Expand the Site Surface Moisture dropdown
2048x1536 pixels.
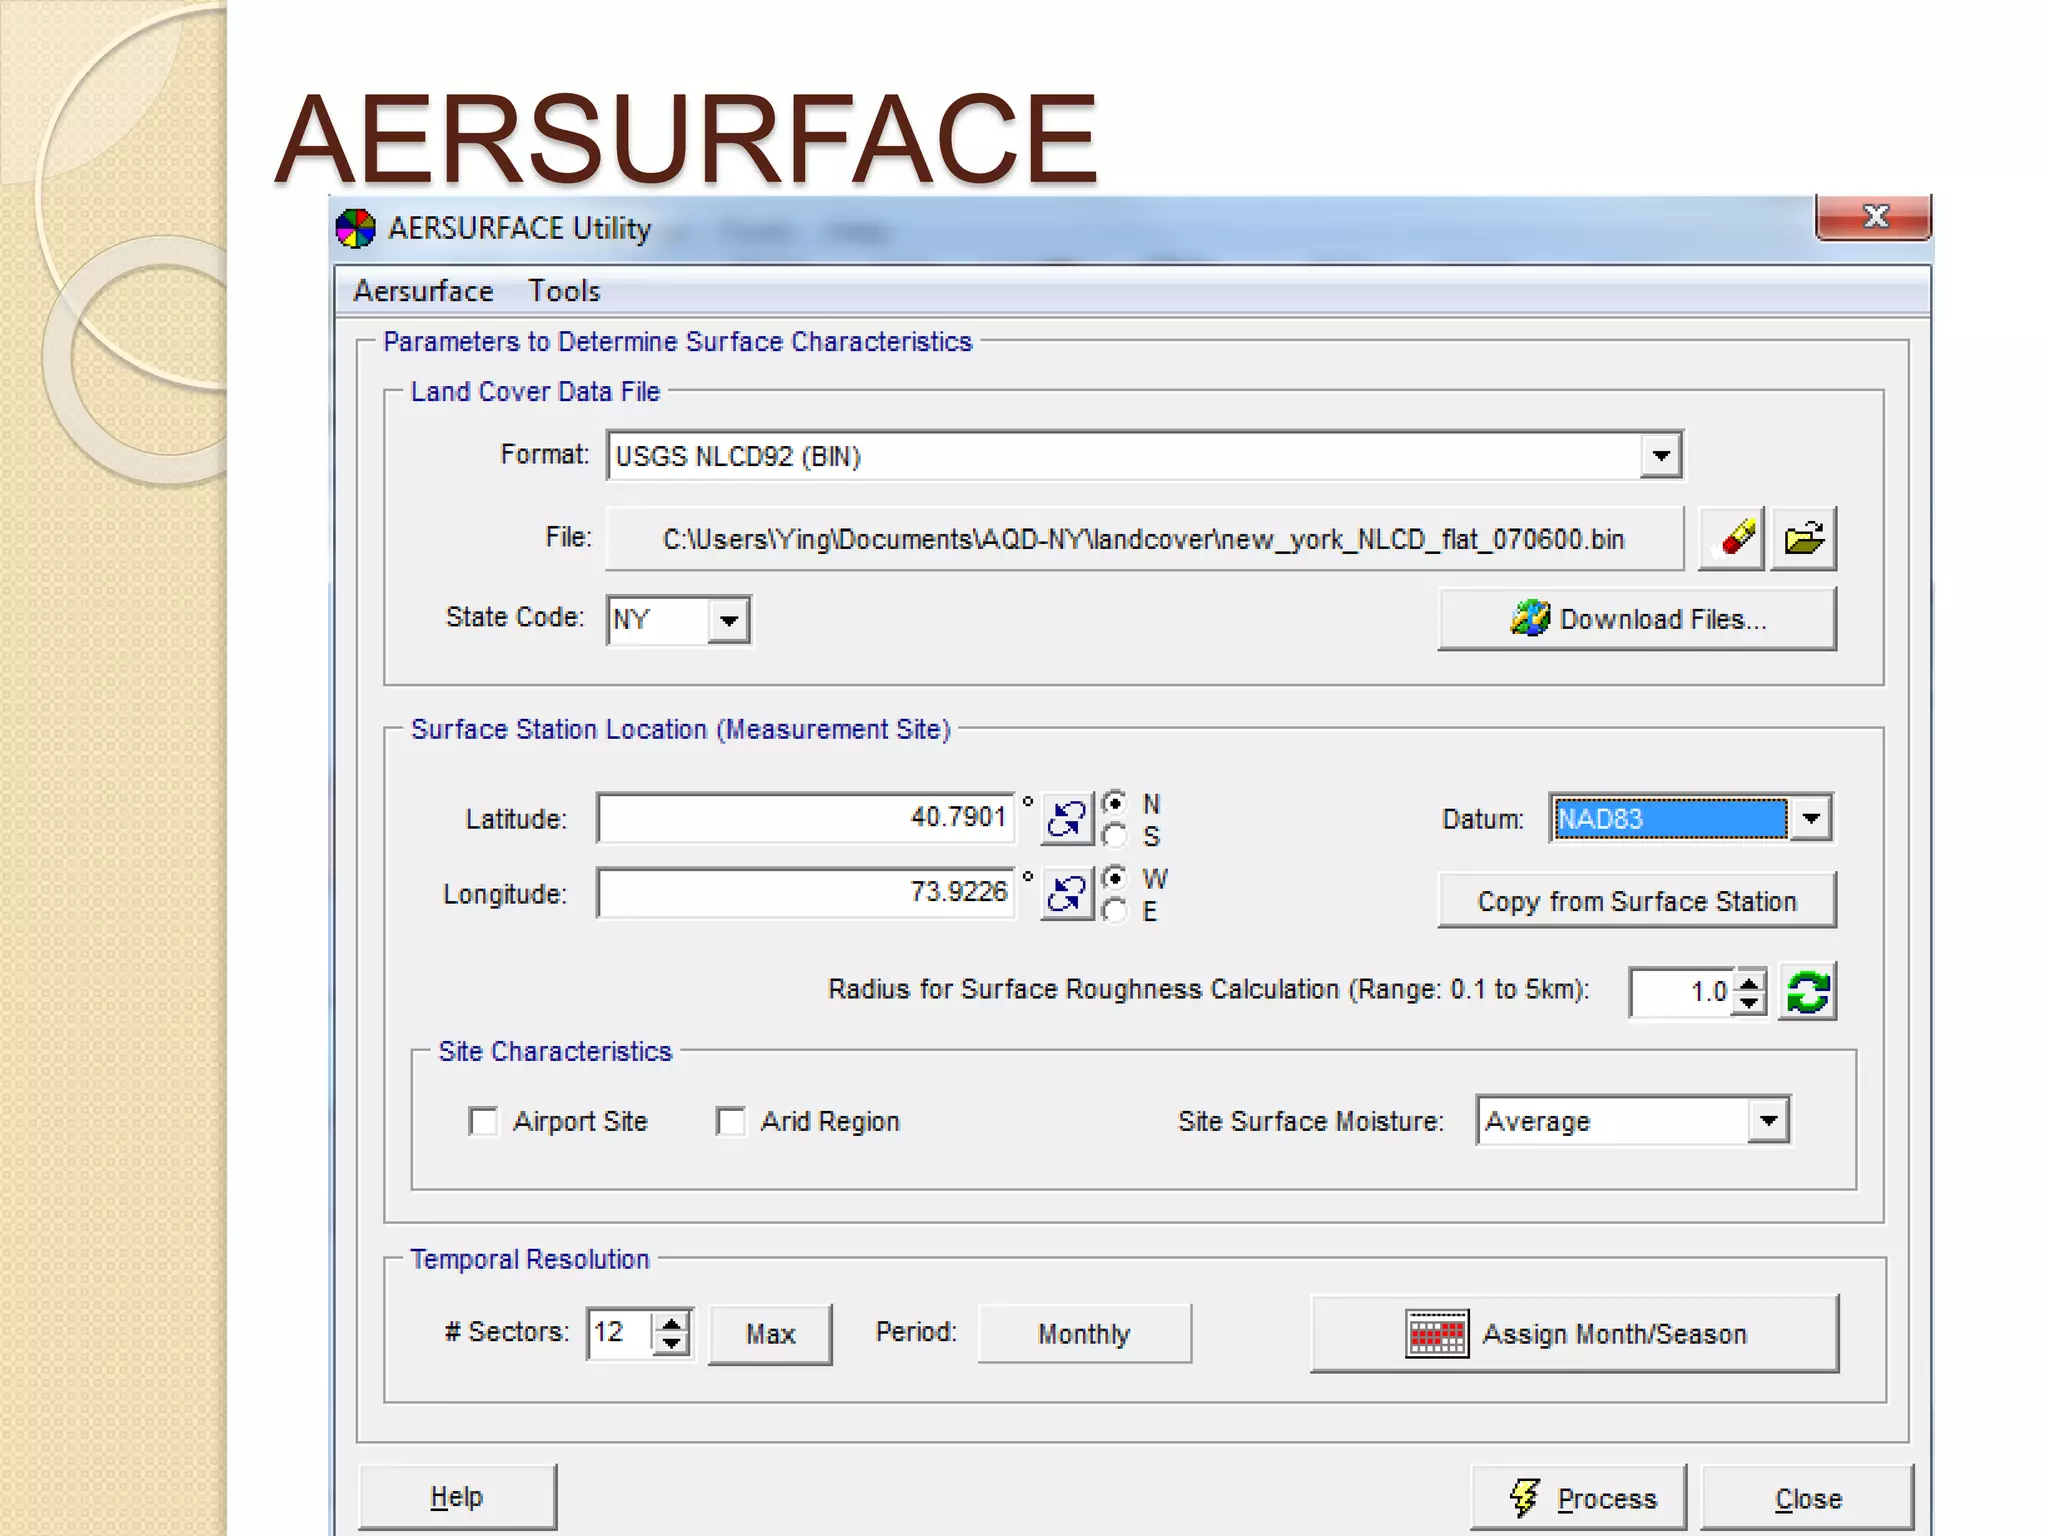1768,1121
